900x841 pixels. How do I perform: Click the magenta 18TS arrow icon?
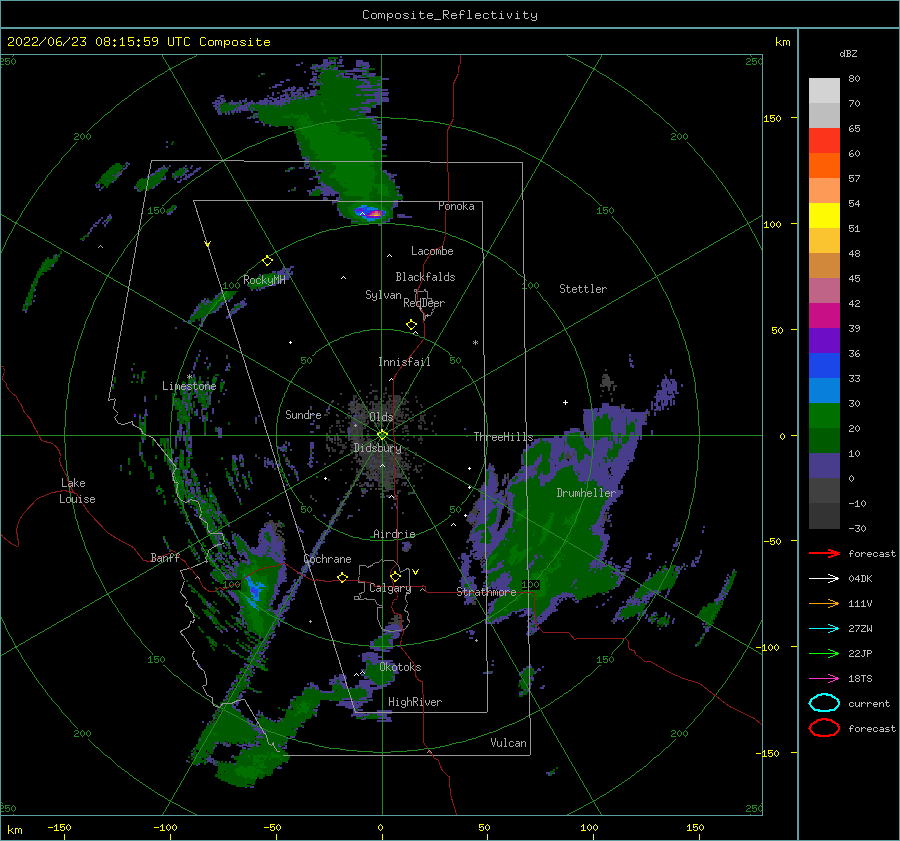tap(824, 679)
